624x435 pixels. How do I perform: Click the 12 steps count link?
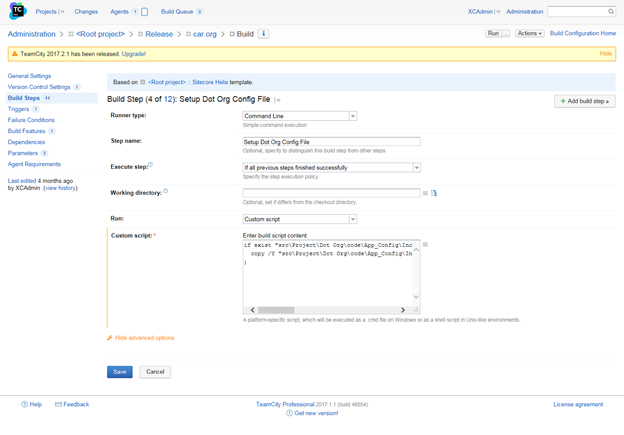coord(168,99)
